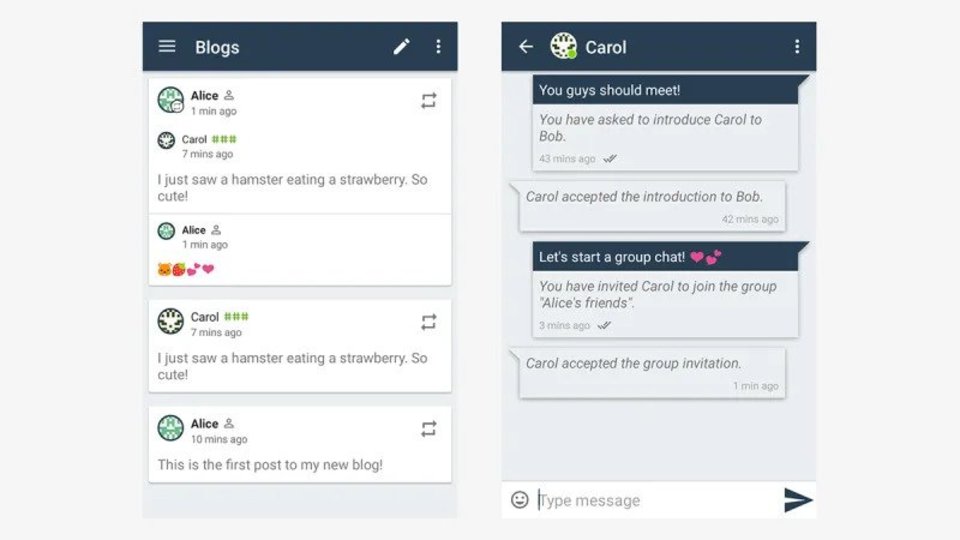
Task: Reblog Alice's first blog post
Action: 429,429
